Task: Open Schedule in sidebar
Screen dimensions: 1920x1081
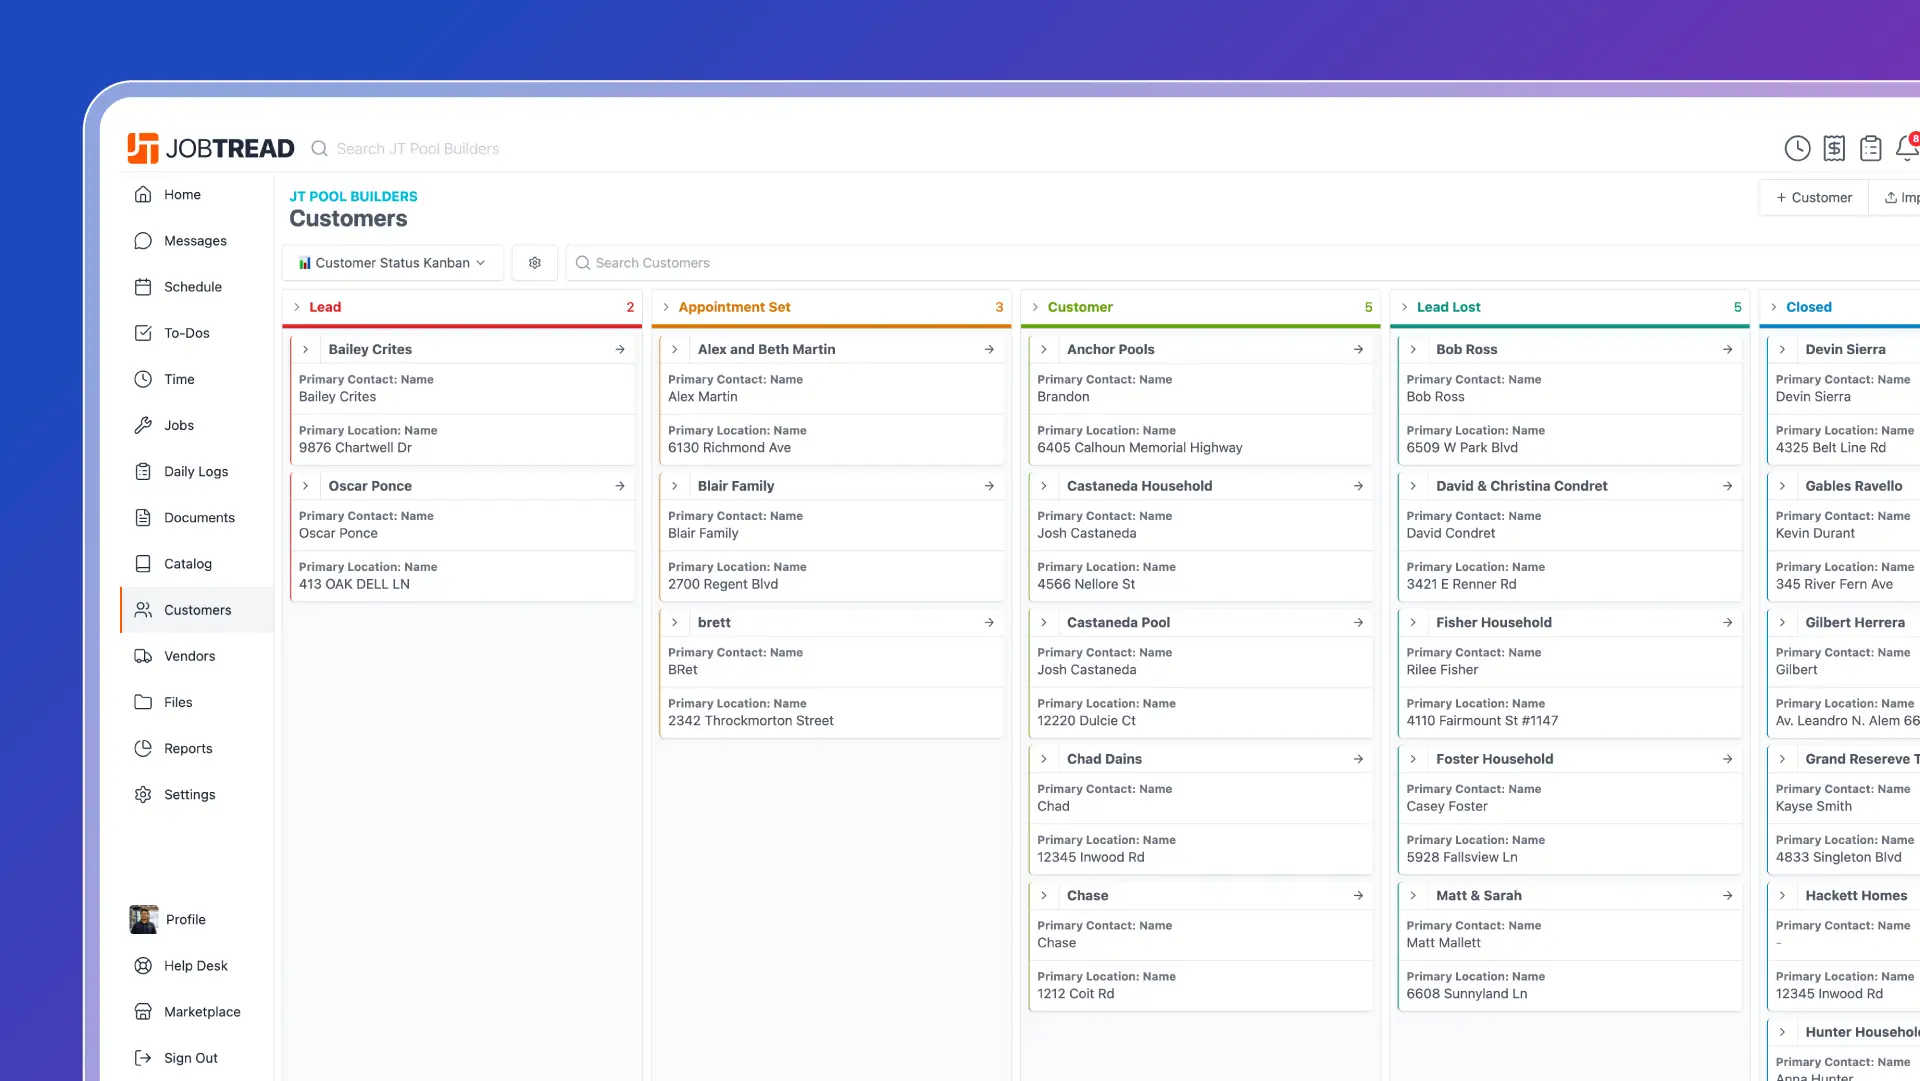Action: pyautogui.click(x=197, y=287)
